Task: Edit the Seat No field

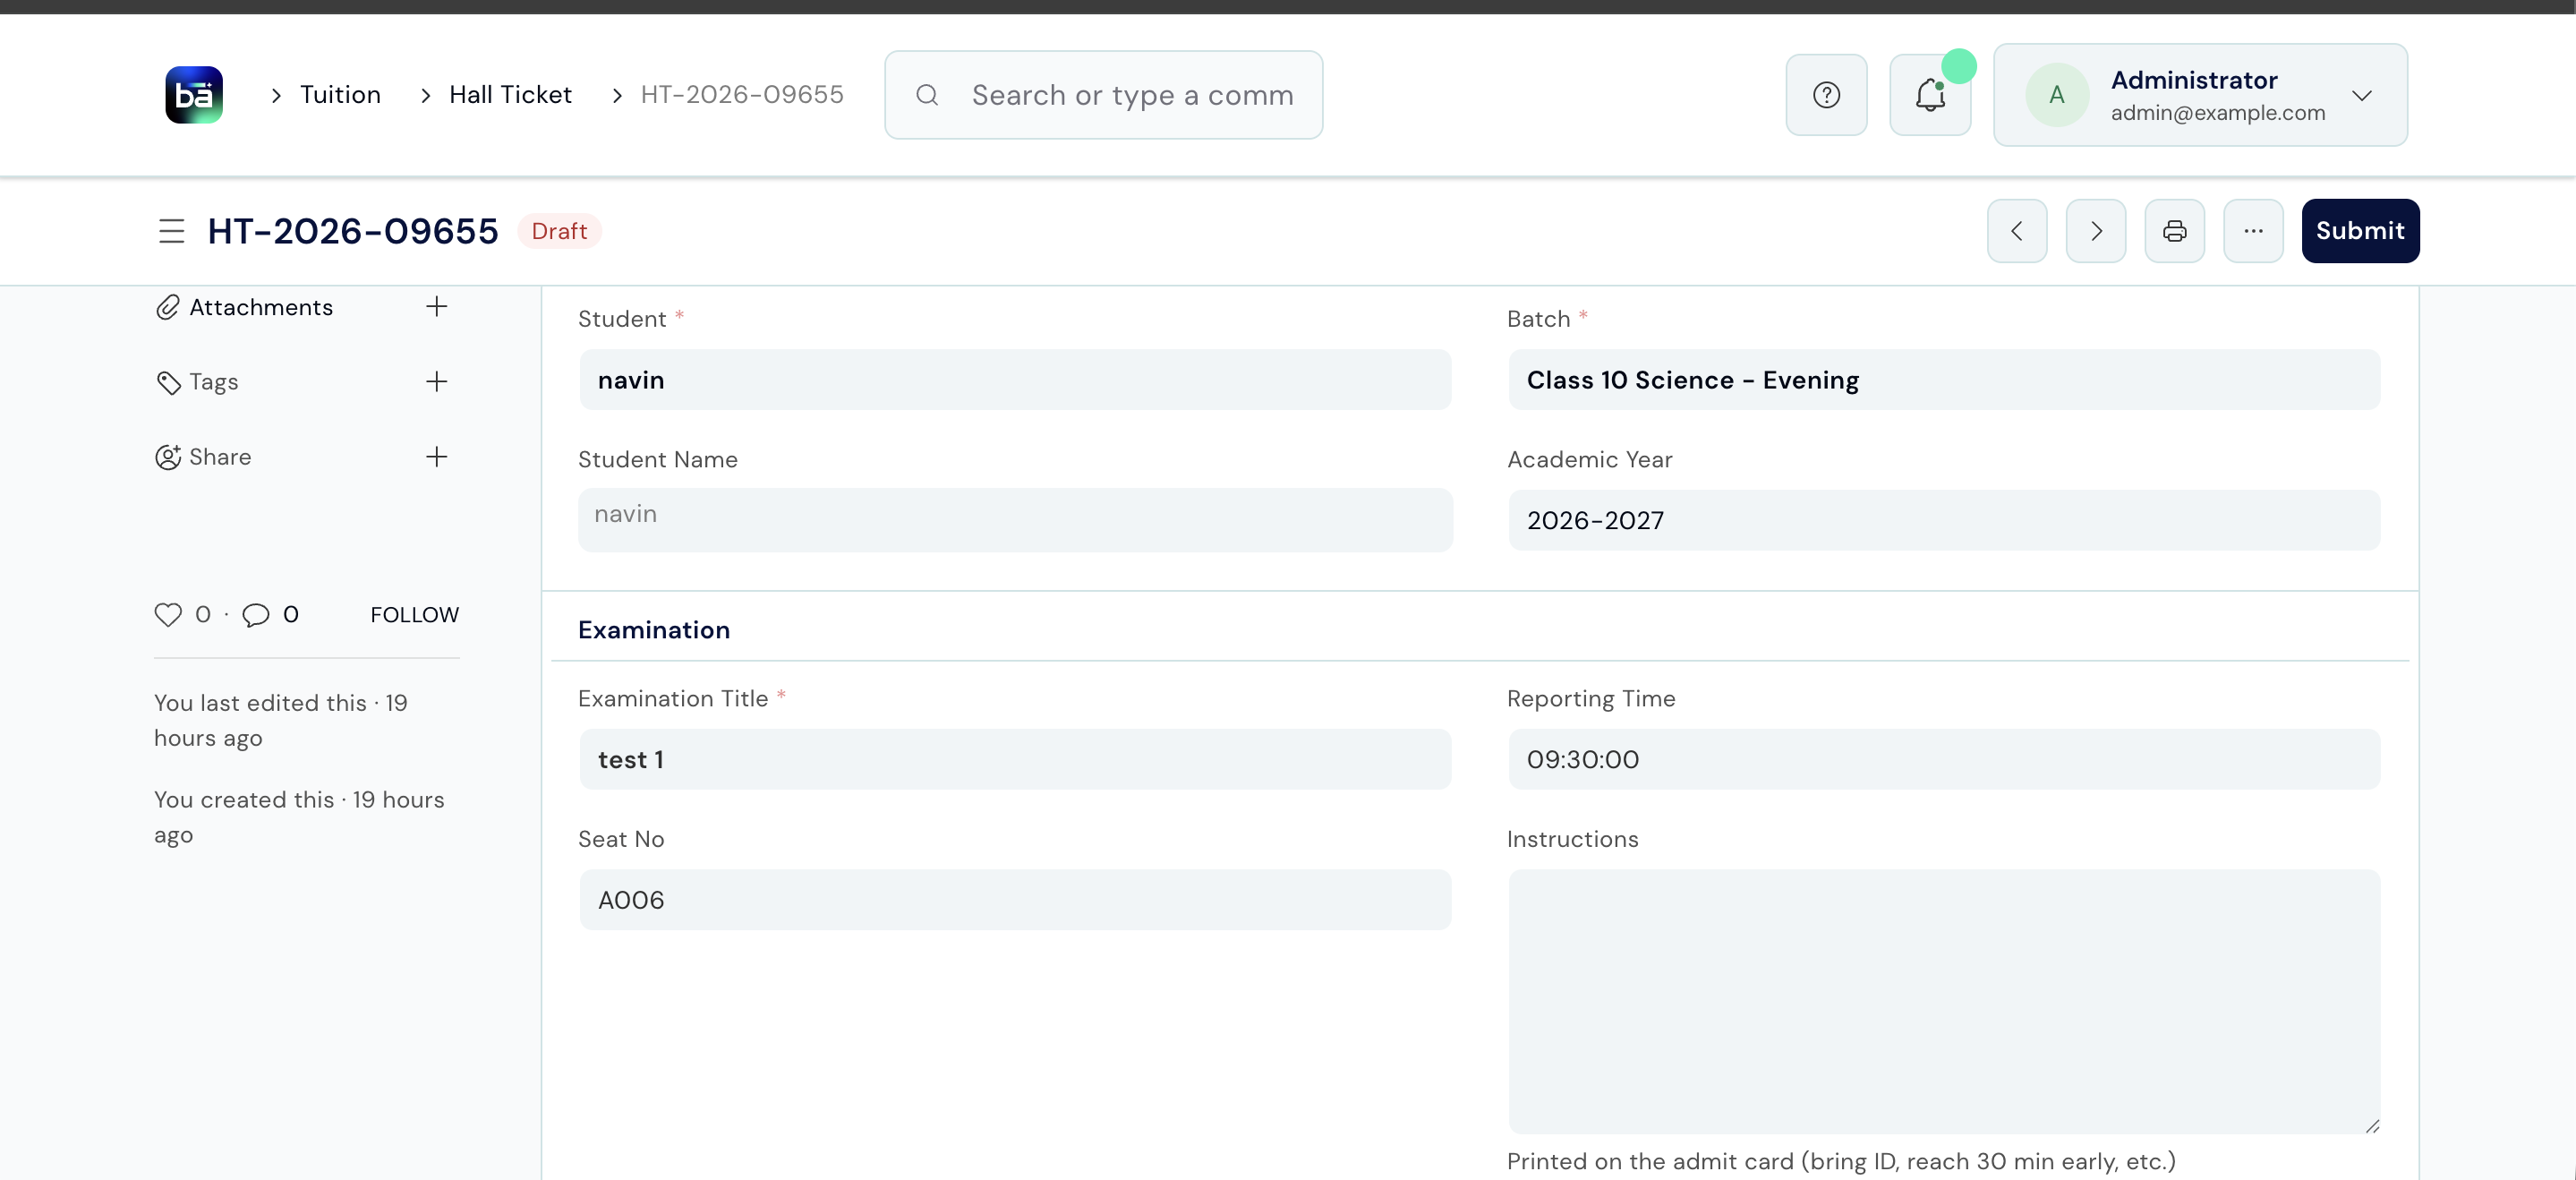Action: 1015,899
